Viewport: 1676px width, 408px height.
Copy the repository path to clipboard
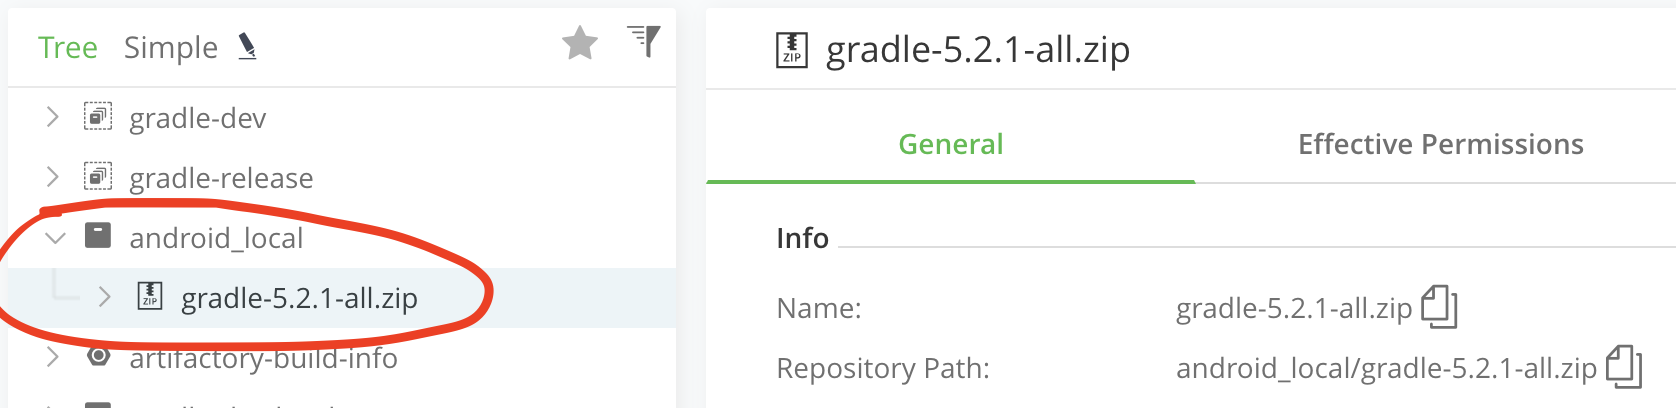[1623, 367]
